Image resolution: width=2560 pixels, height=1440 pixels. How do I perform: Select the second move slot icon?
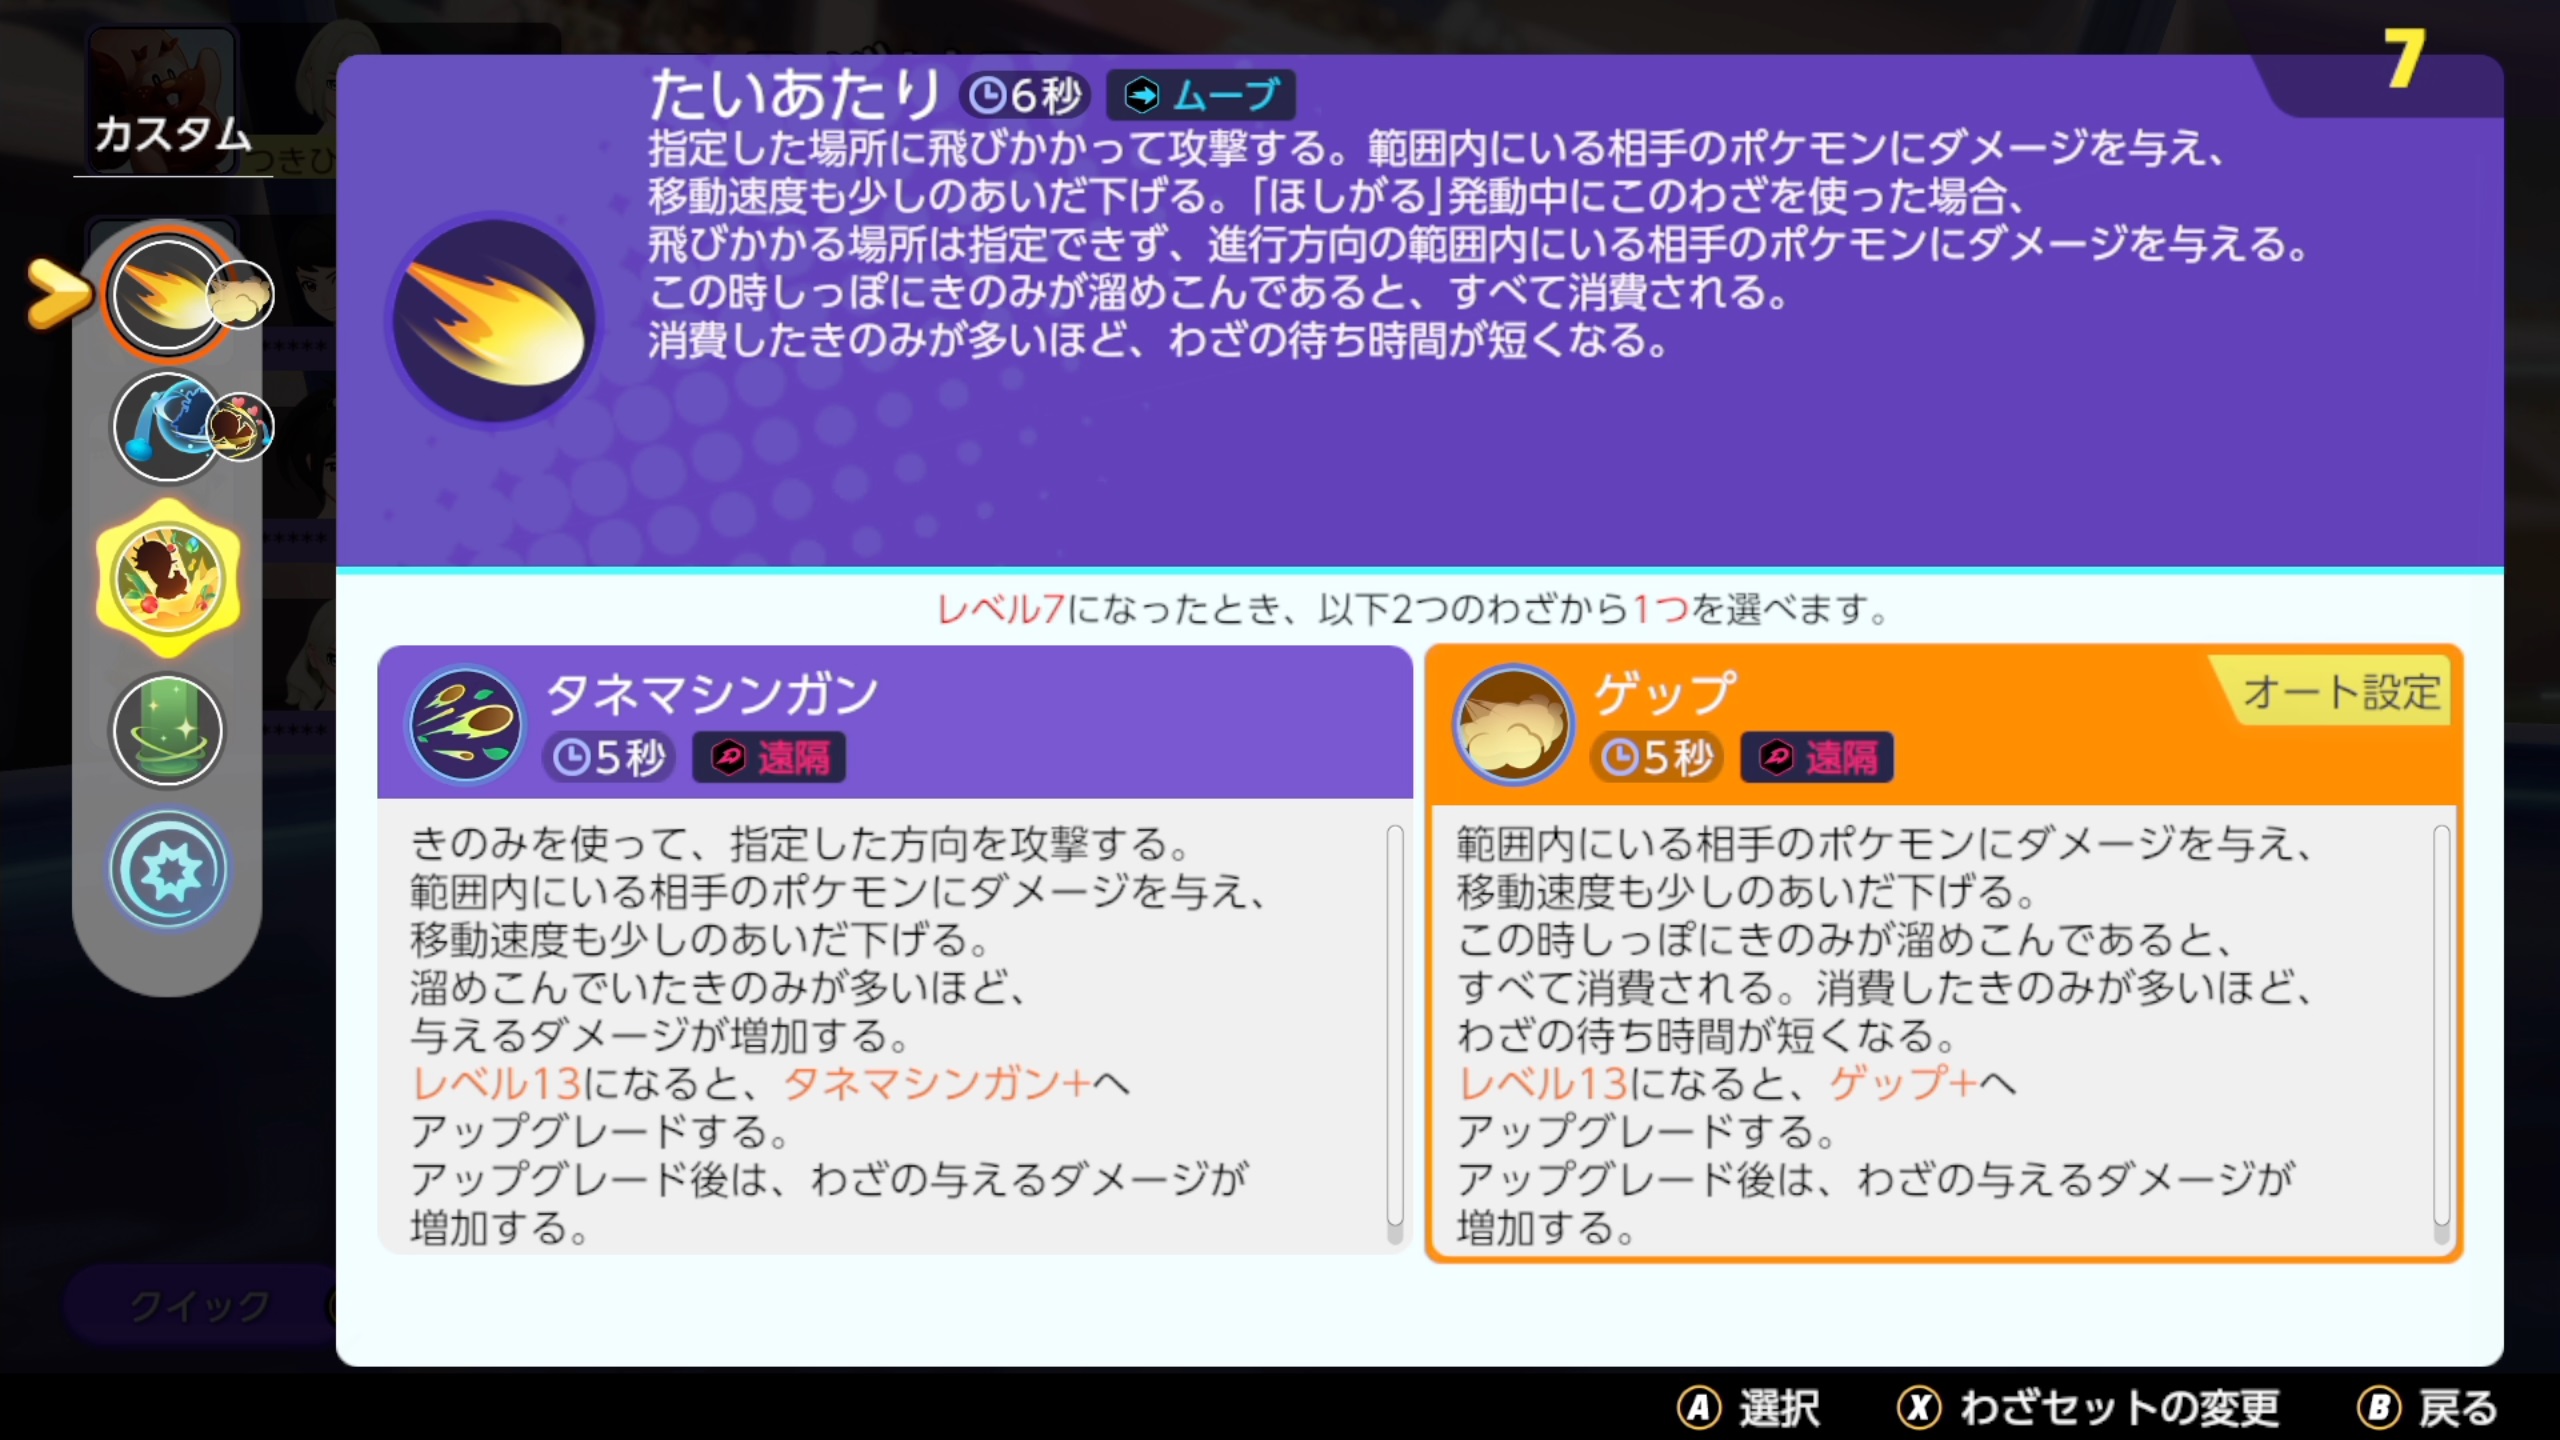click(167, 427)
